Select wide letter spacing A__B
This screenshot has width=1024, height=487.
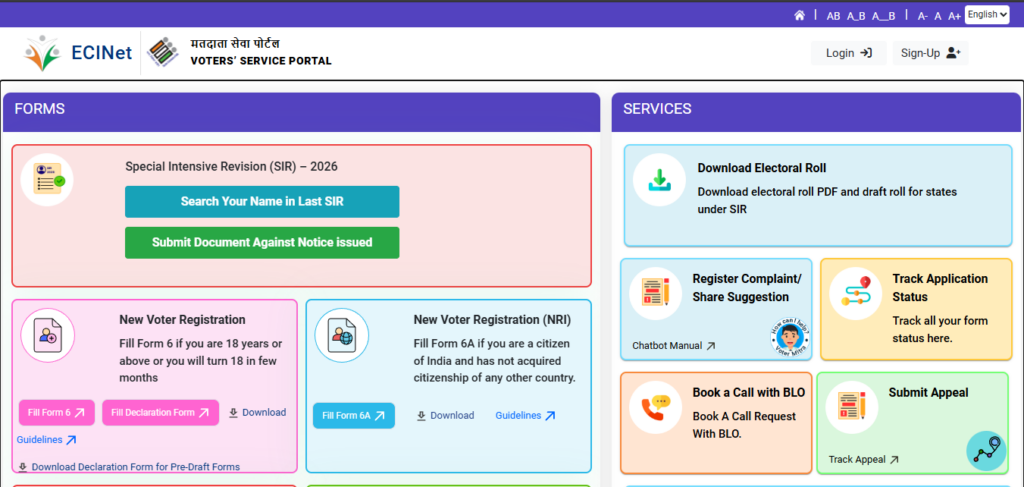pos(884,16)
